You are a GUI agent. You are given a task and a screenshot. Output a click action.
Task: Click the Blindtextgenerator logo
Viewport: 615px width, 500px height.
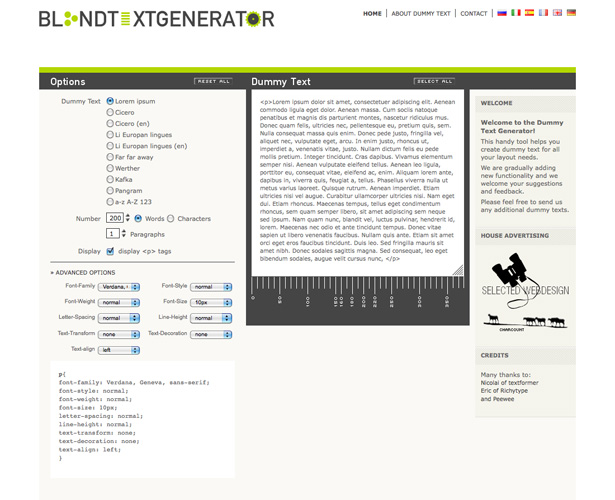coord(156,19)
